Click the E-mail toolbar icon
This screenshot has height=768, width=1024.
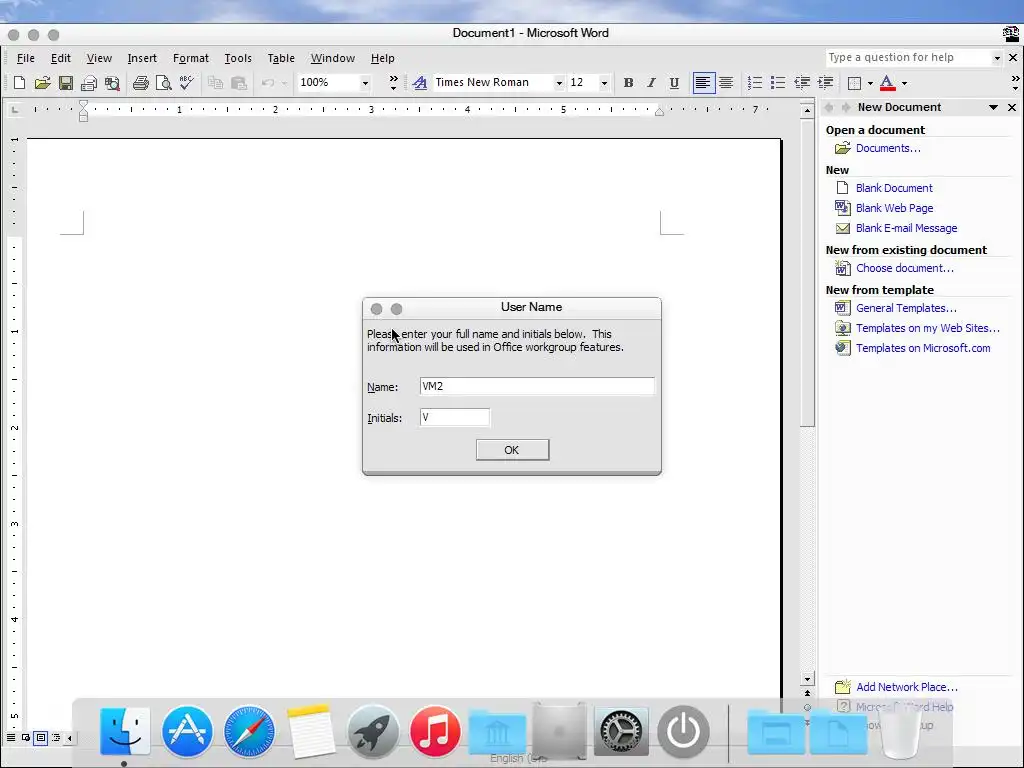coord(89,83)
